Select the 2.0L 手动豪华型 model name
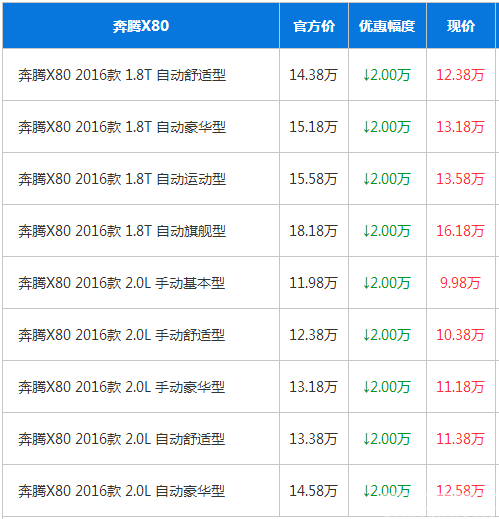The image size is (499, 519). click(x=122, y=387)
